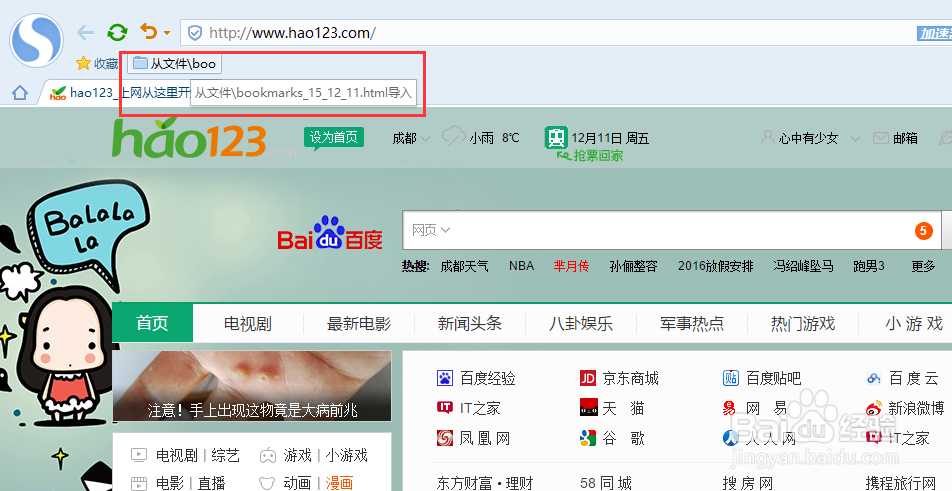Open hot search 2016放假安排
952x491 pixels.
coord(715,266)
